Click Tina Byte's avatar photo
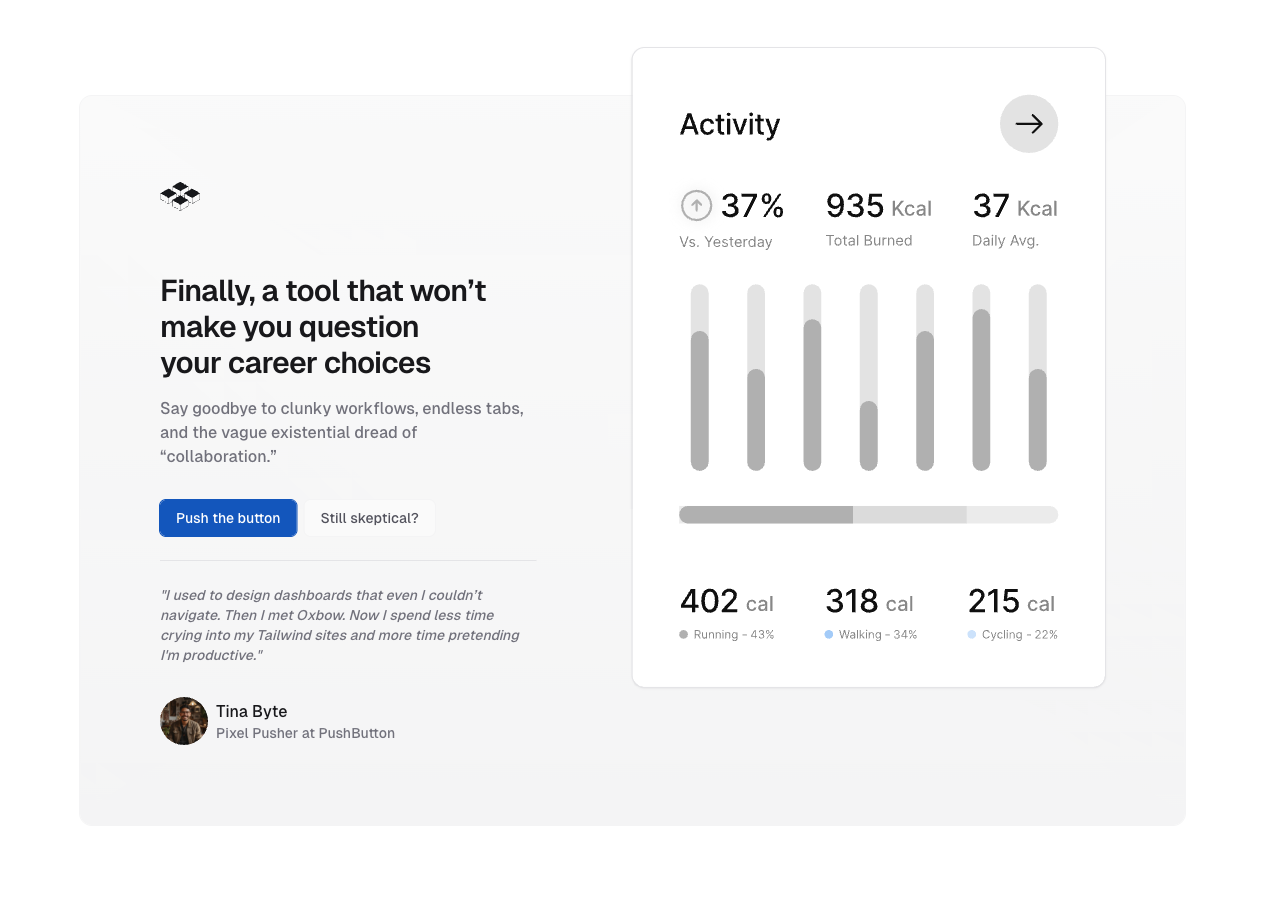The height and width of the screenshot is (921, 1265). tap(184, 721)
